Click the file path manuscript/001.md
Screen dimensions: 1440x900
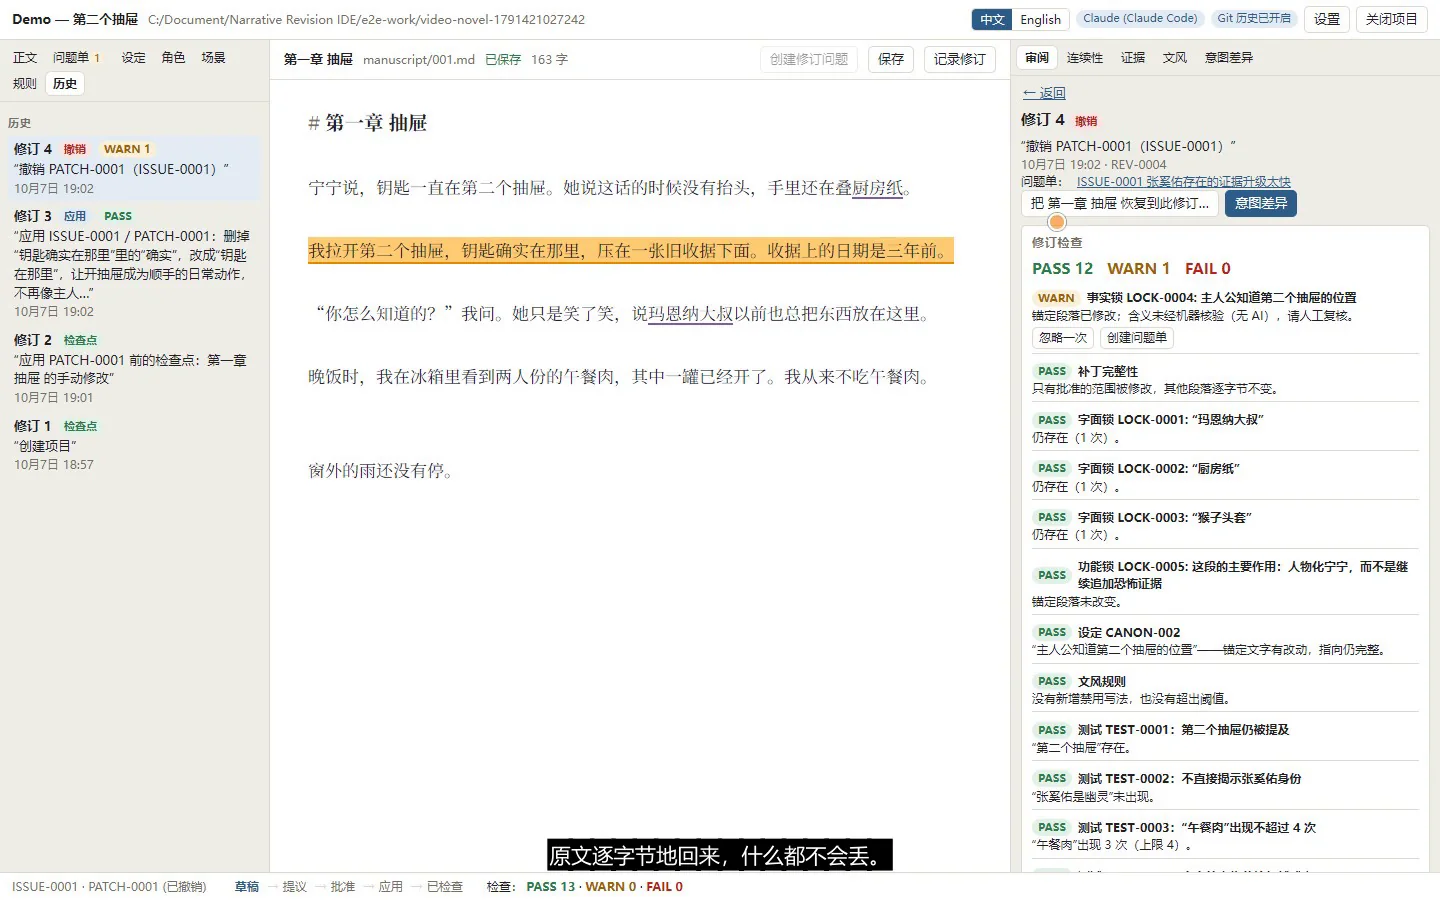(419, 60)
